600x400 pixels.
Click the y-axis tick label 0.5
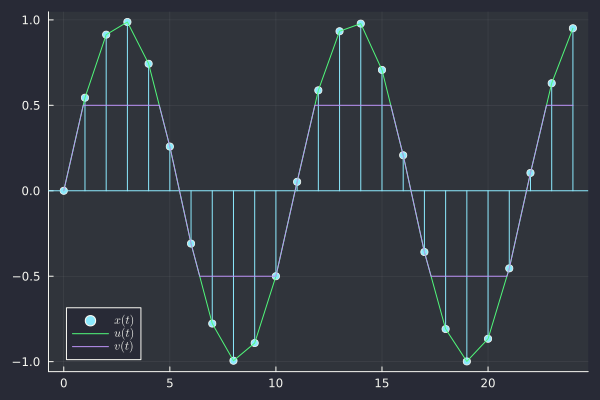(x=30, y=105)
